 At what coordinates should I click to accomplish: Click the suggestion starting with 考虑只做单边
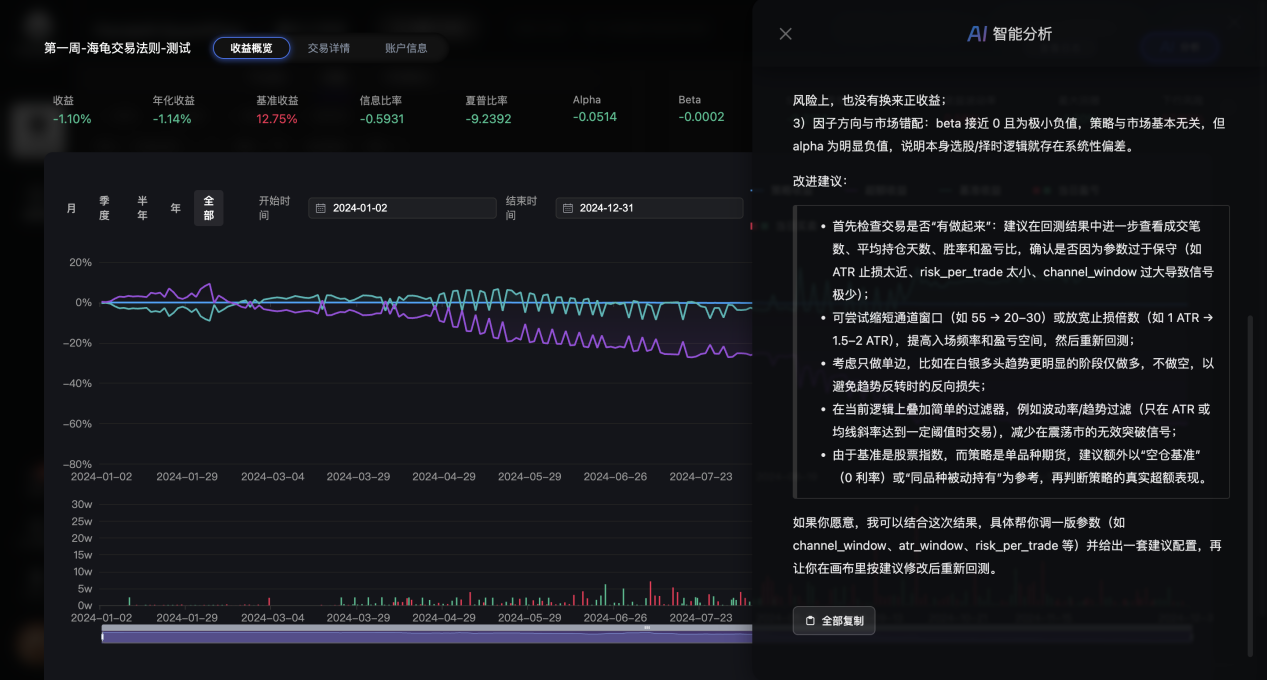[1023, 375]
